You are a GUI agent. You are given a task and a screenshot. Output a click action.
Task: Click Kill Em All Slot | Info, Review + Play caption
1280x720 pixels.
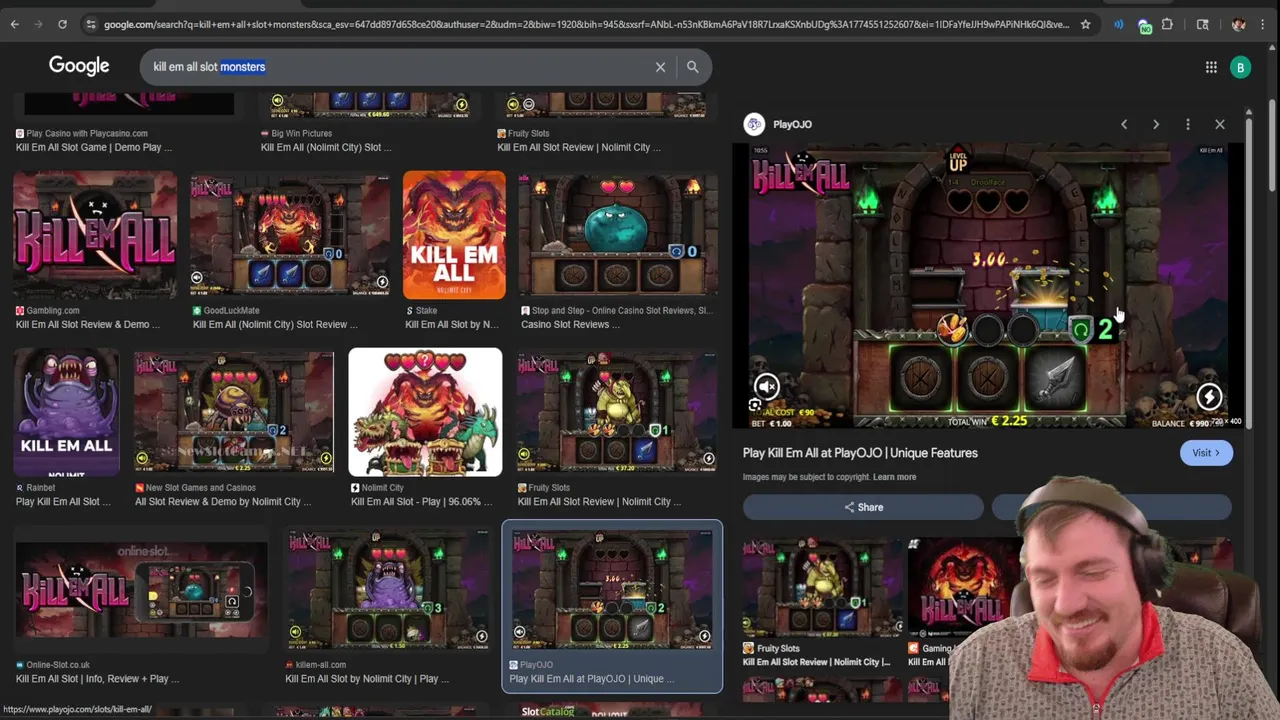click(98, 678)
